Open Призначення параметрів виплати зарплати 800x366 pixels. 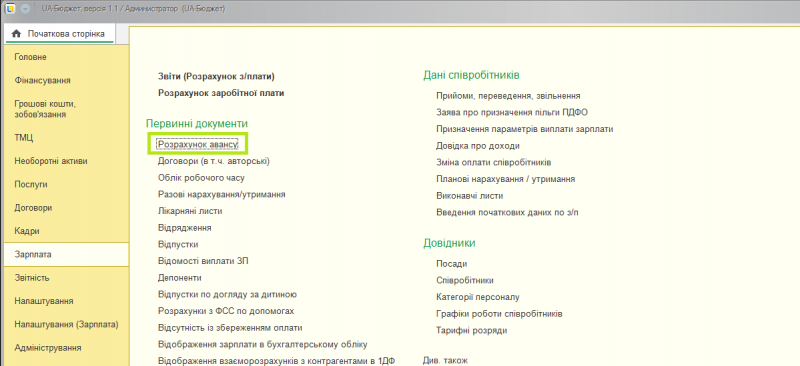tap(524, 129)
